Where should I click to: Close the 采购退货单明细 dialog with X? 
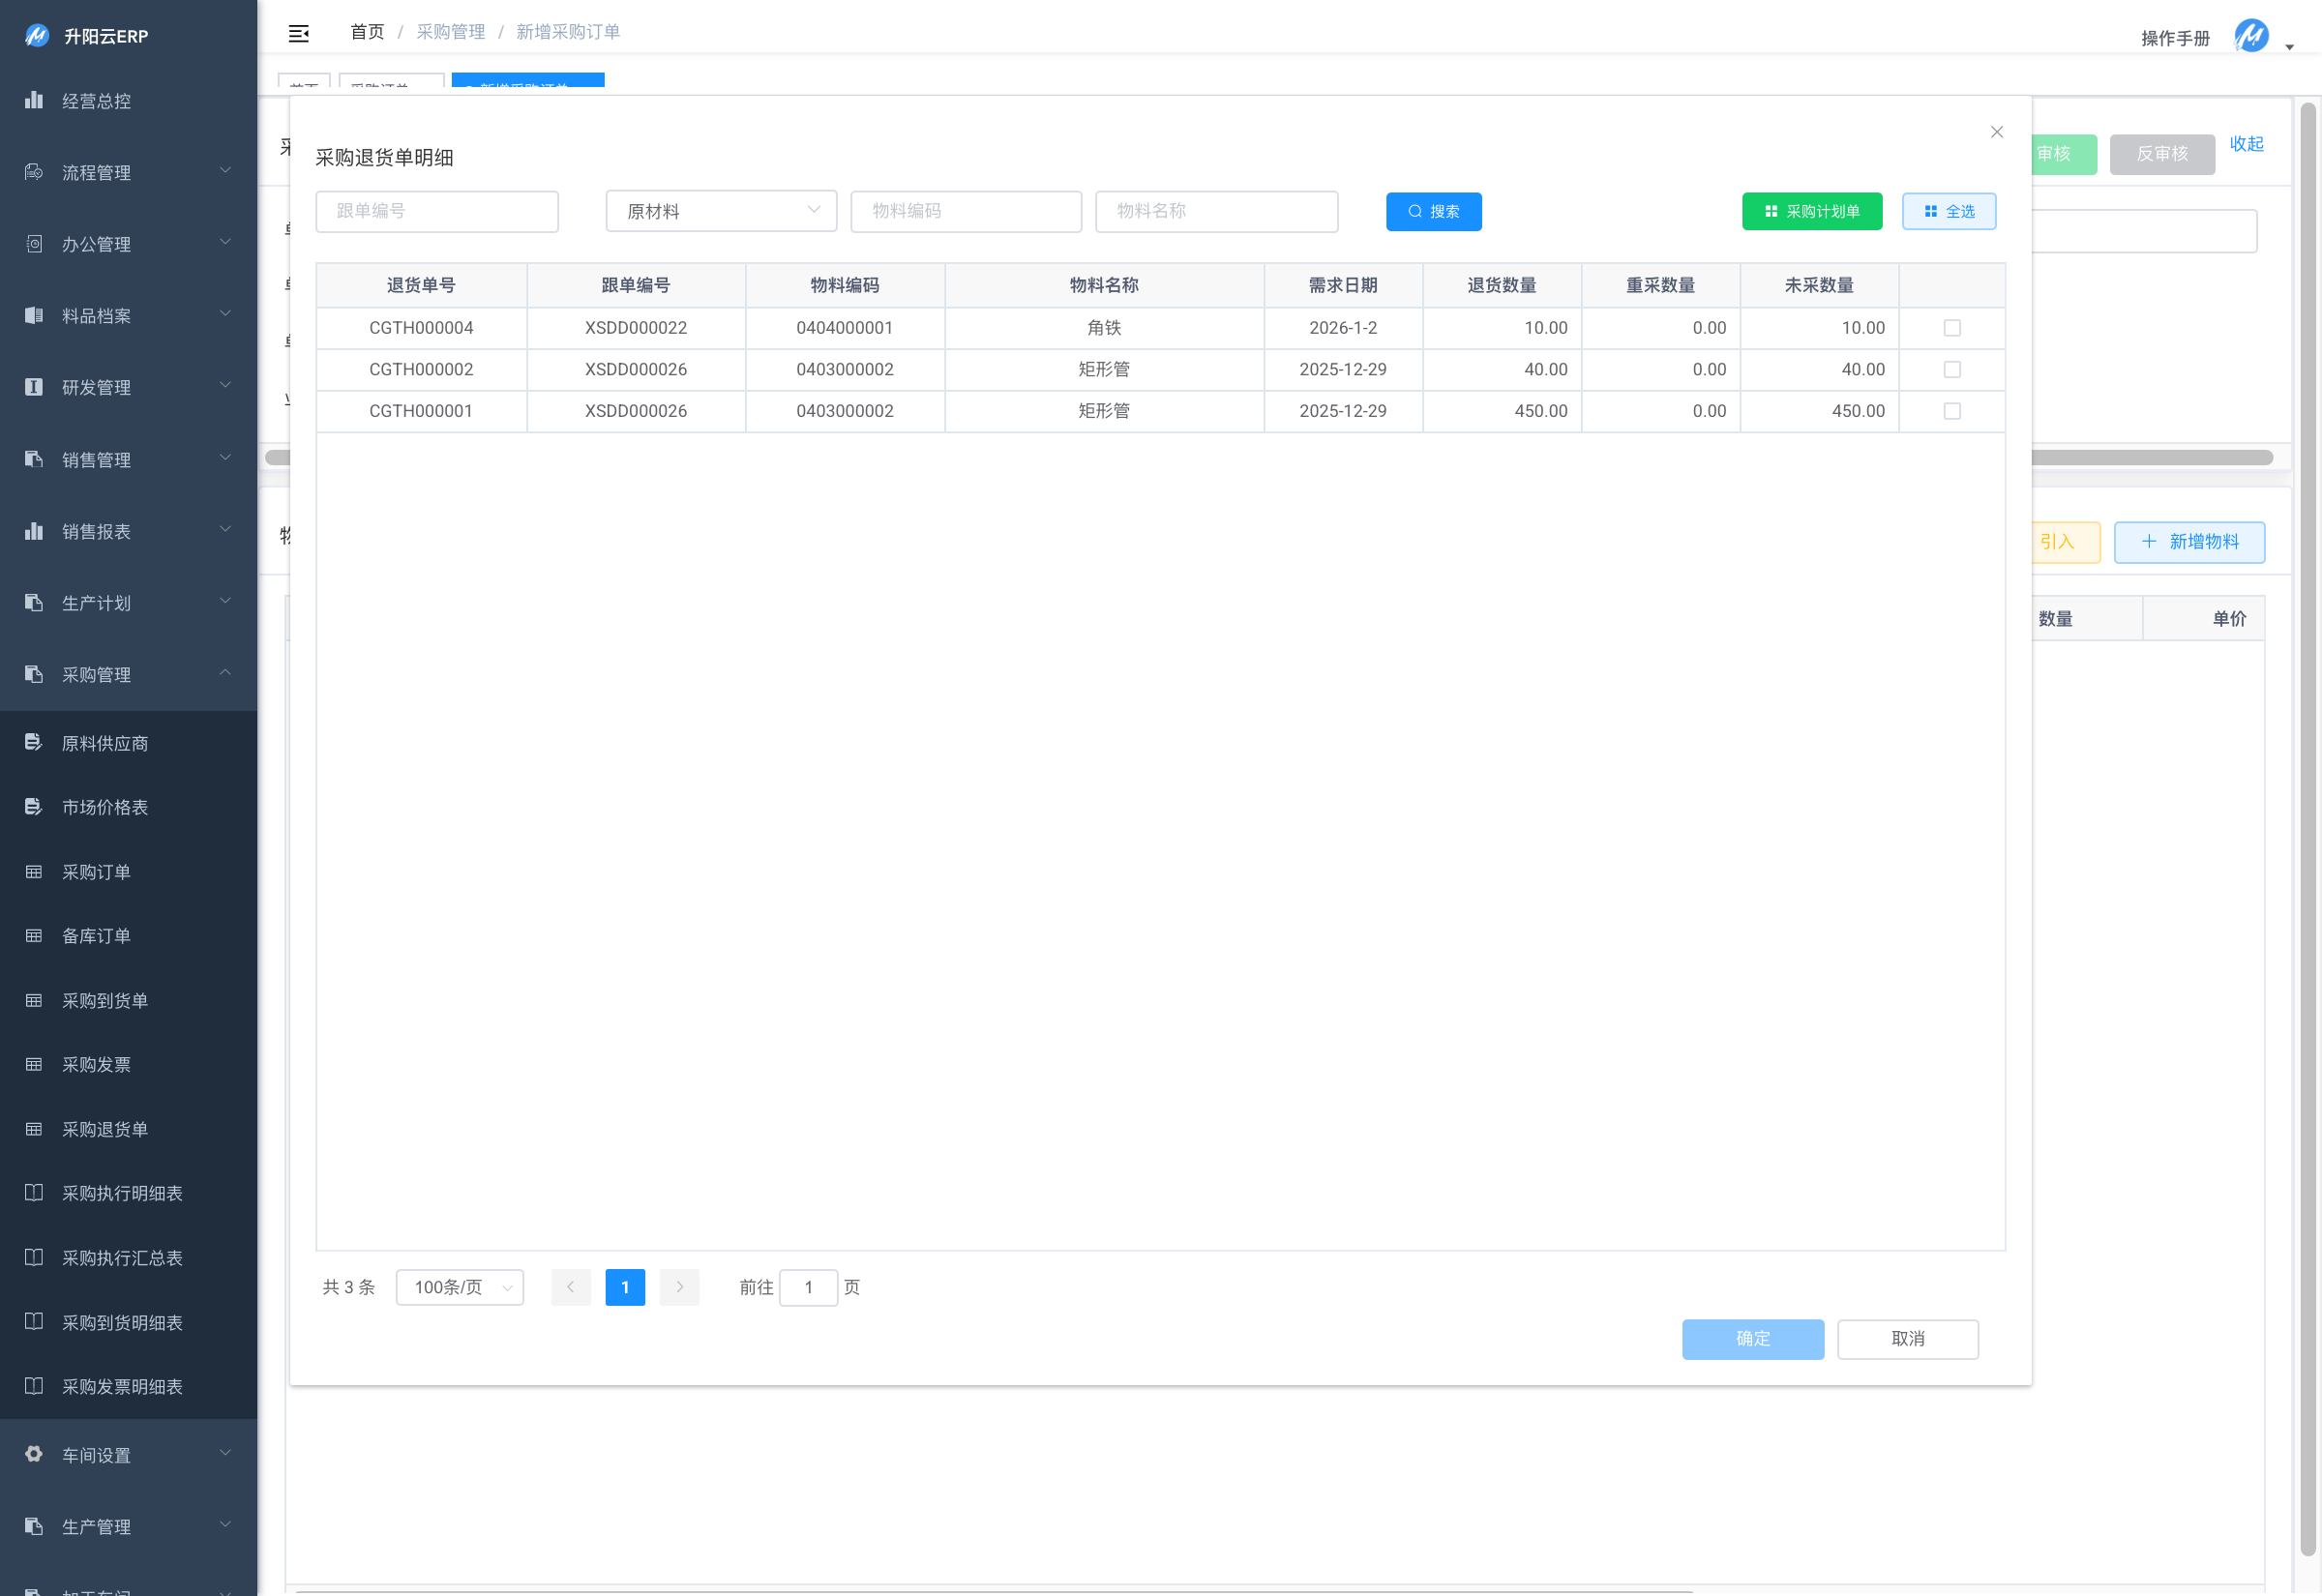tap(1997, 132)
